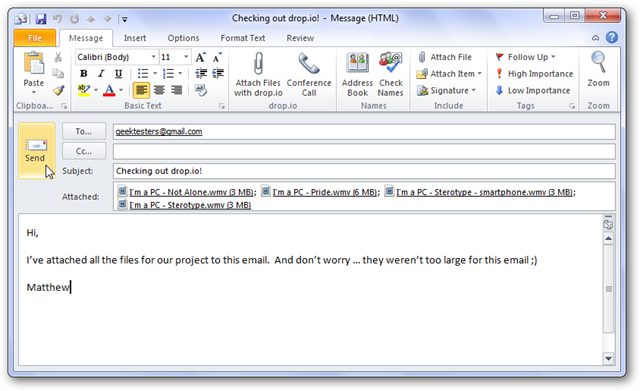Open font color dropdown arrow

(x=121, y=90)
